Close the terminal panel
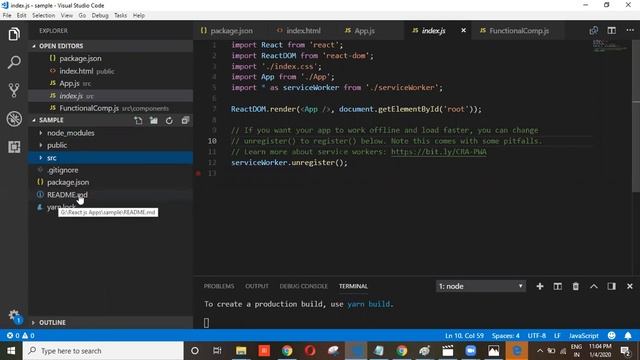 [629, 286]
